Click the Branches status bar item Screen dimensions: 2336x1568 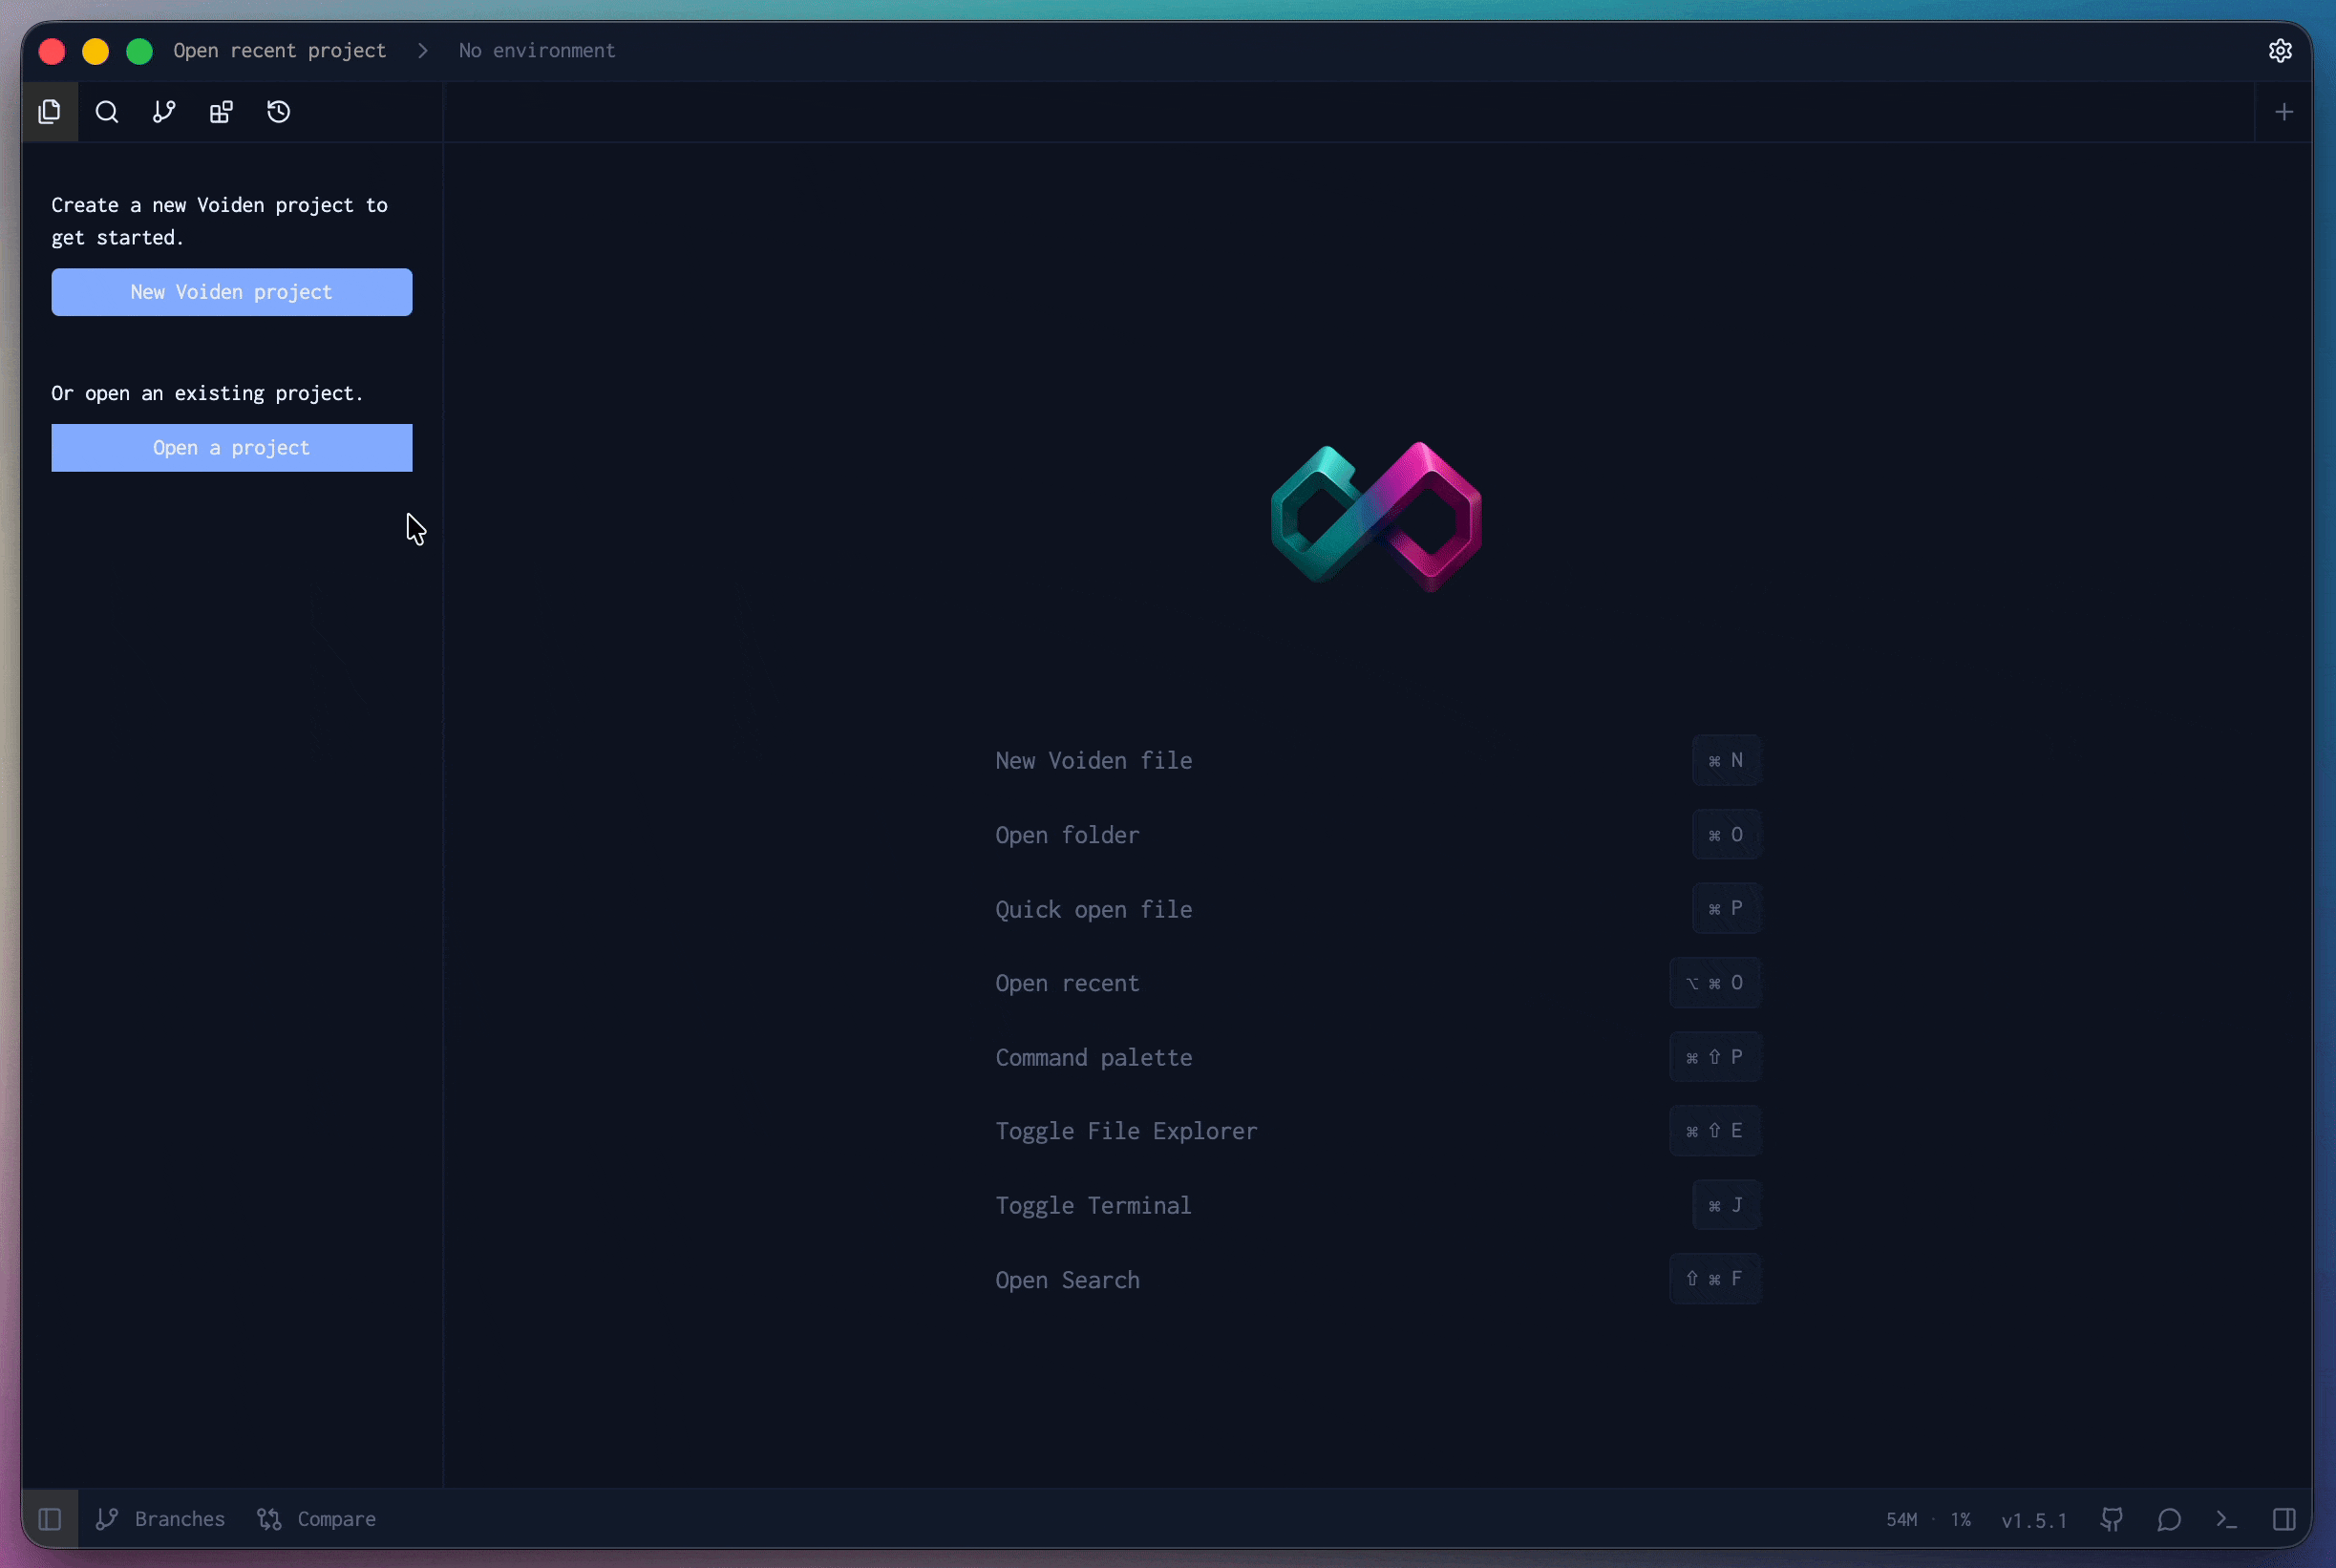[x=160, y=1519]
